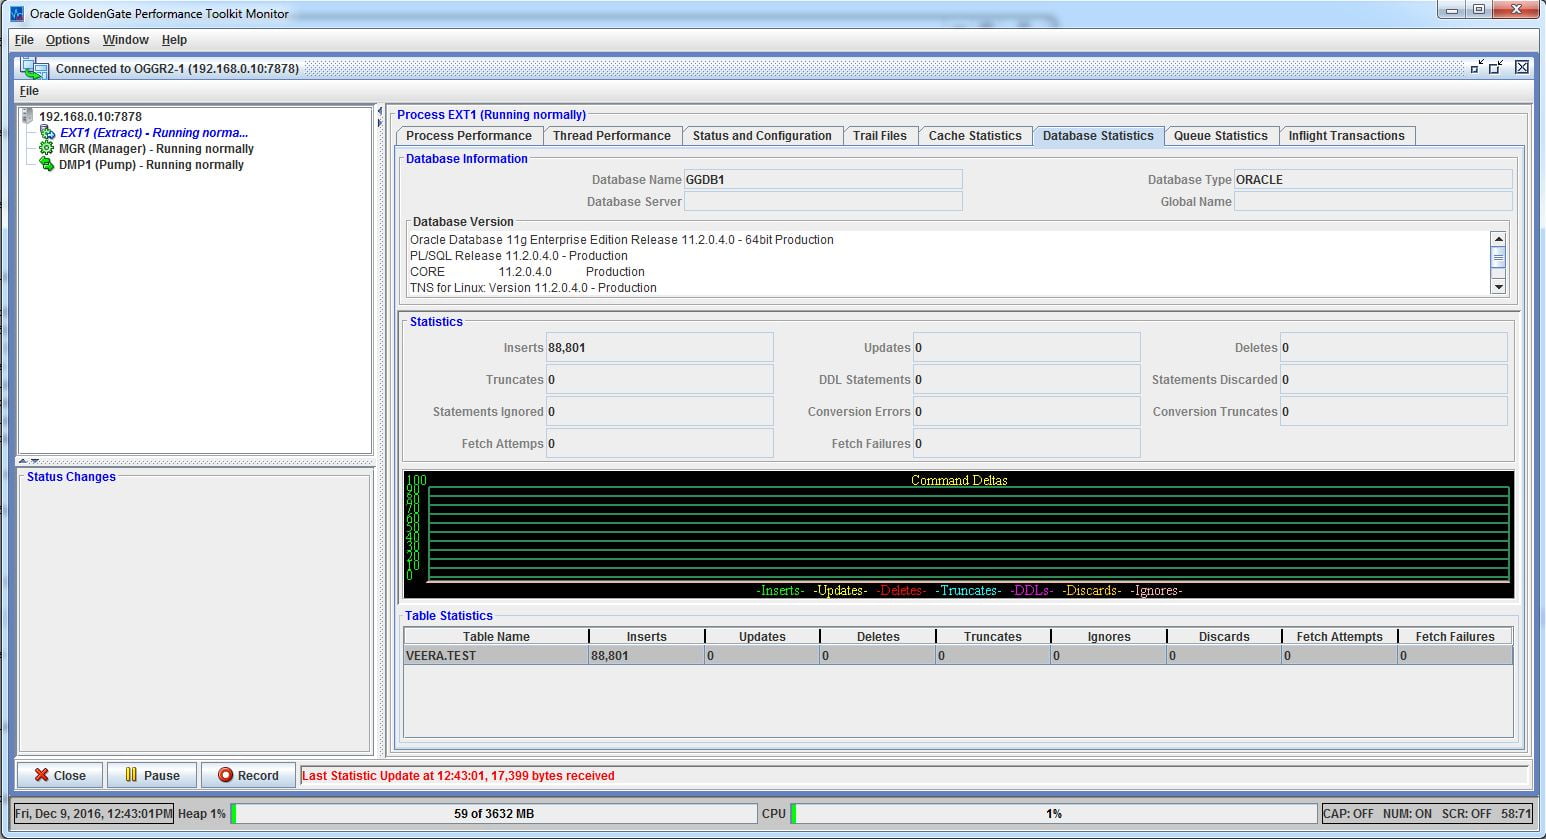This screenshot has width=1546, height=839.
Task: Click the DMP1 Pump process icon
Action: pos(46,164)
